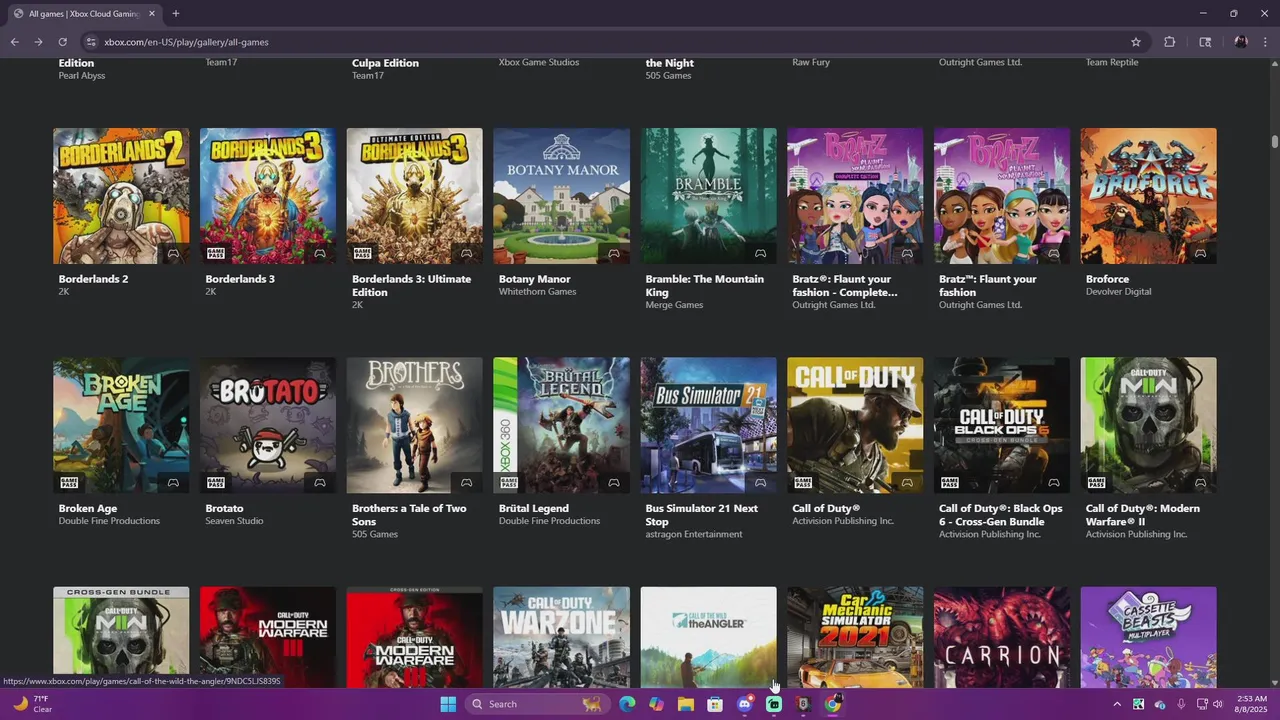Screen dimensions: 1280x720
Task: Click controller icon on Borderlands 3: Ultimate Edition cover
Action: 467,254
